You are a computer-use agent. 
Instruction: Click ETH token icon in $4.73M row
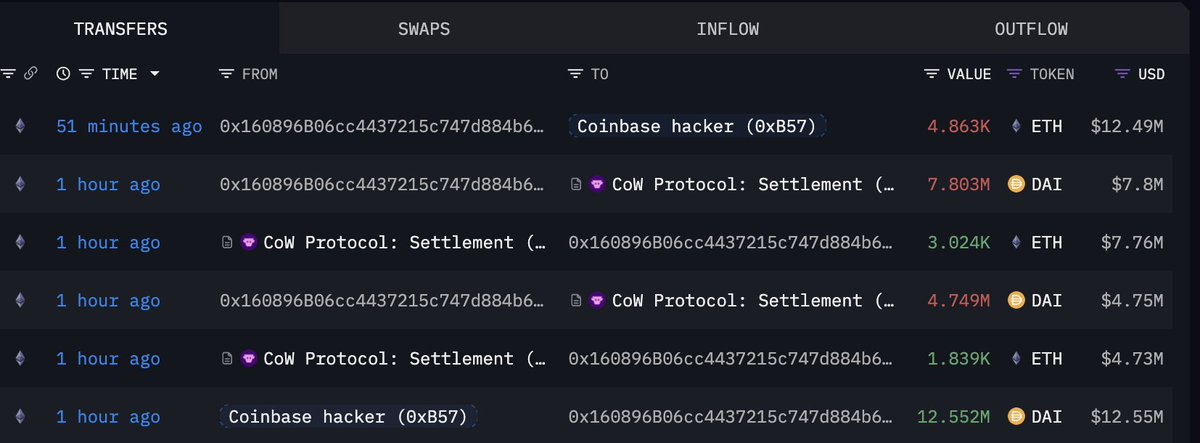1016,358
